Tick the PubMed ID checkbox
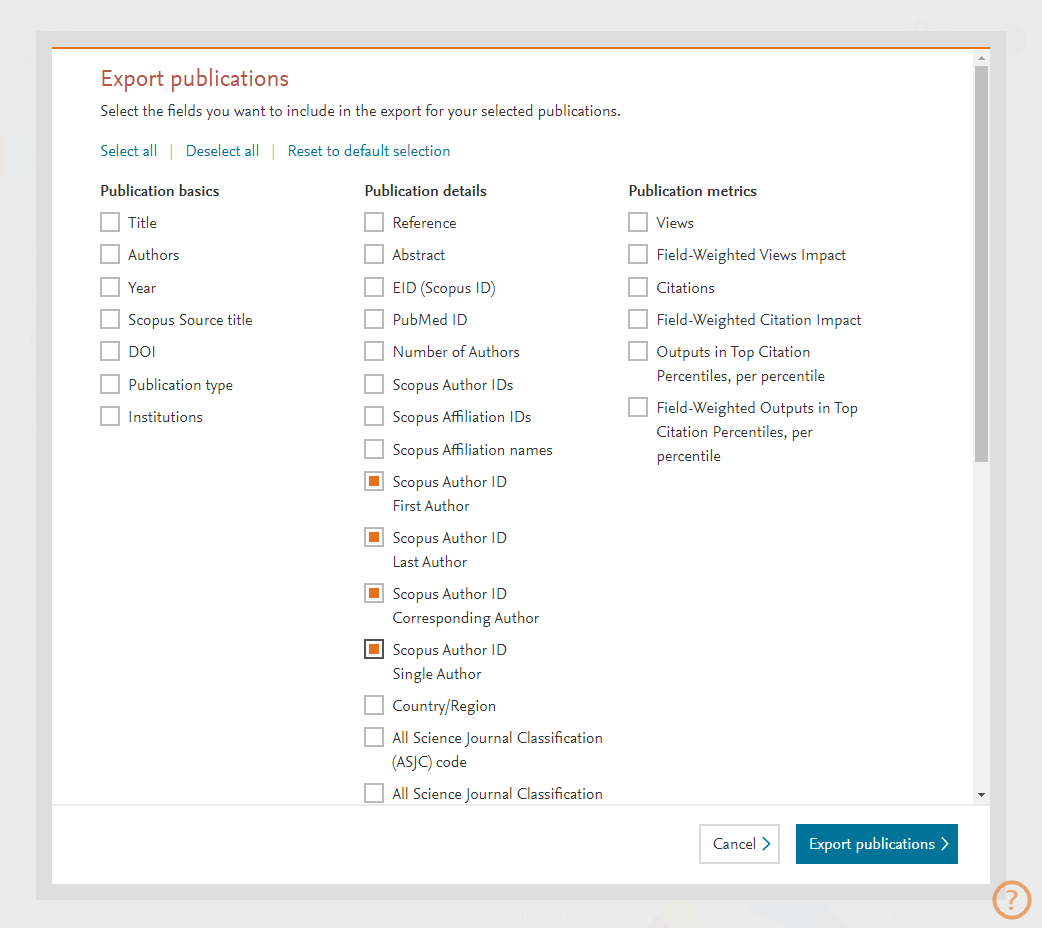Image resolution: width=1042 pixels, height=928 pixels. [x=374, y=319]
